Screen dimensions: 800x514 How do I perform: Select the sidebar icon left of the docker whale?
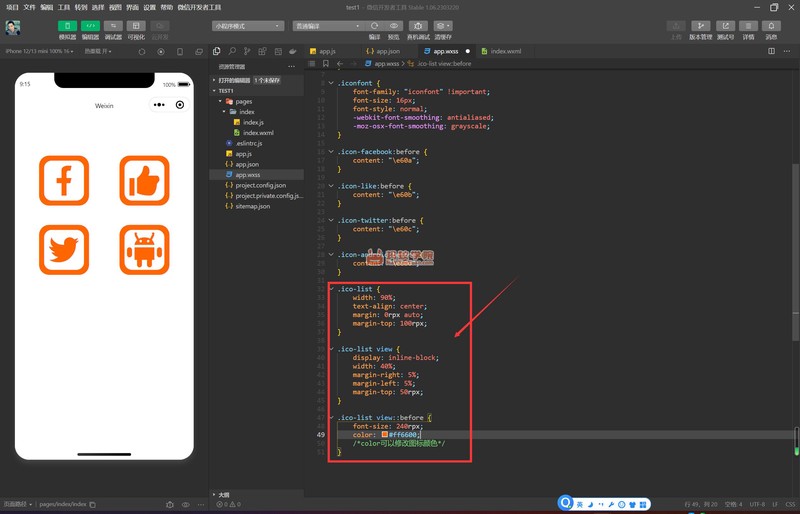(278, 51)
